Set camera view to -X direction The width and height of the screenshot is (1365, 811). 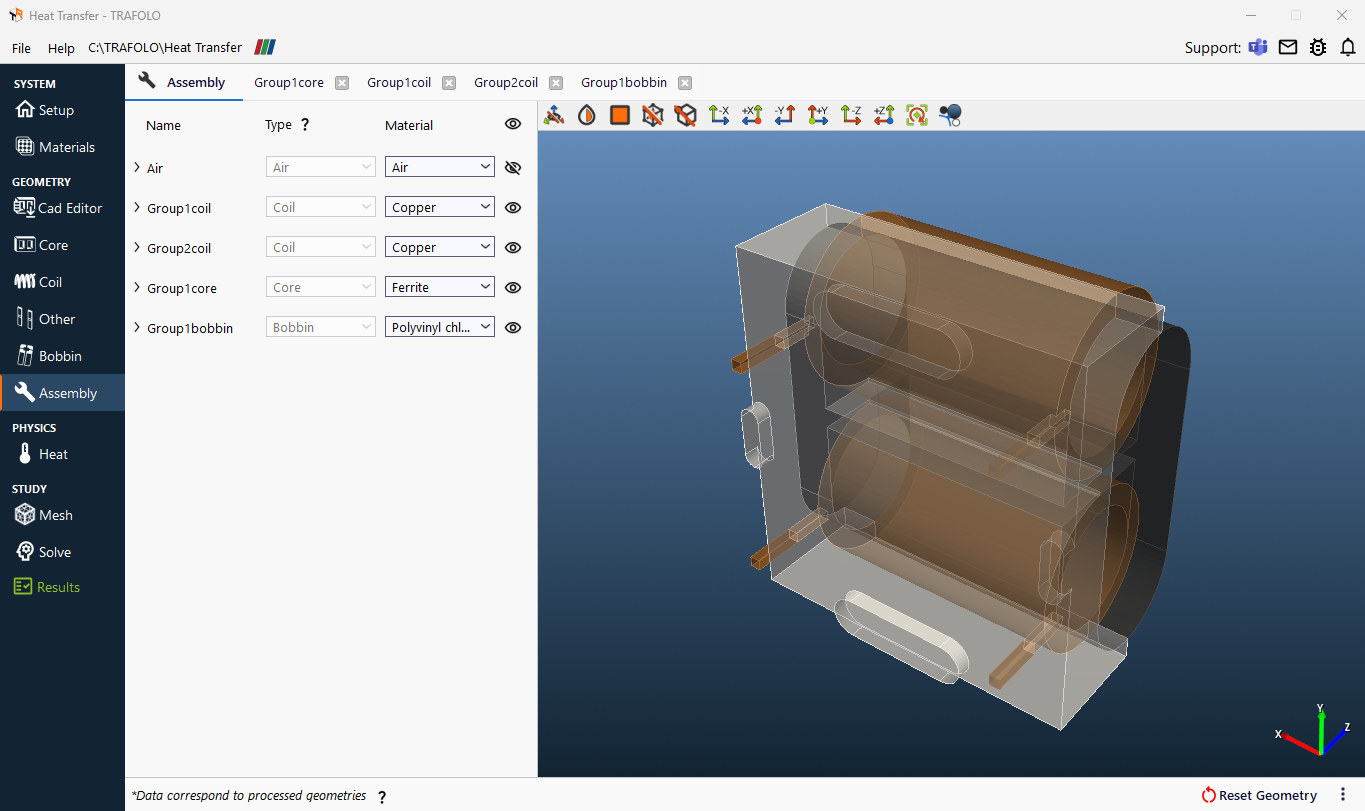[719, 115]
